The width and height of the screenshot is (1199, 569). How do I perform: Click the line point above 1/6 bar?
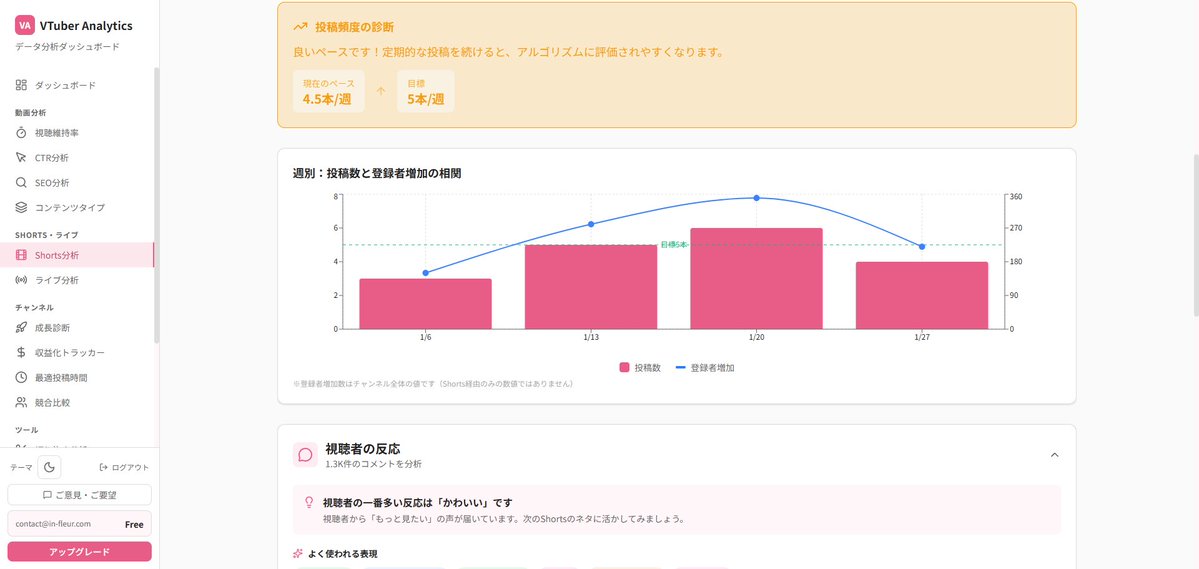pyautogui.click(x=426, y=273)
